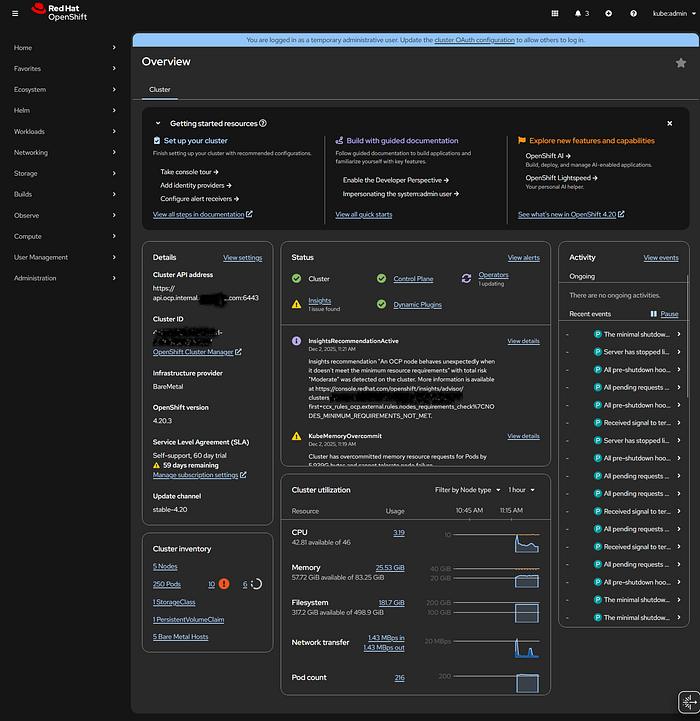Screen dimensions: 700x721
Task: Click the Control Plane green check icon
Action: click(x=381, y=279)
